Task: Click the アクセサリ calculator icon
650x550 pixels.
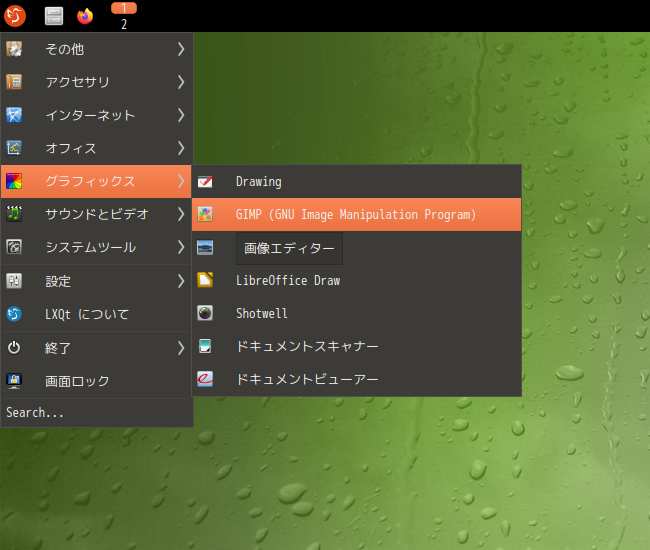Action: coord(14,82)
